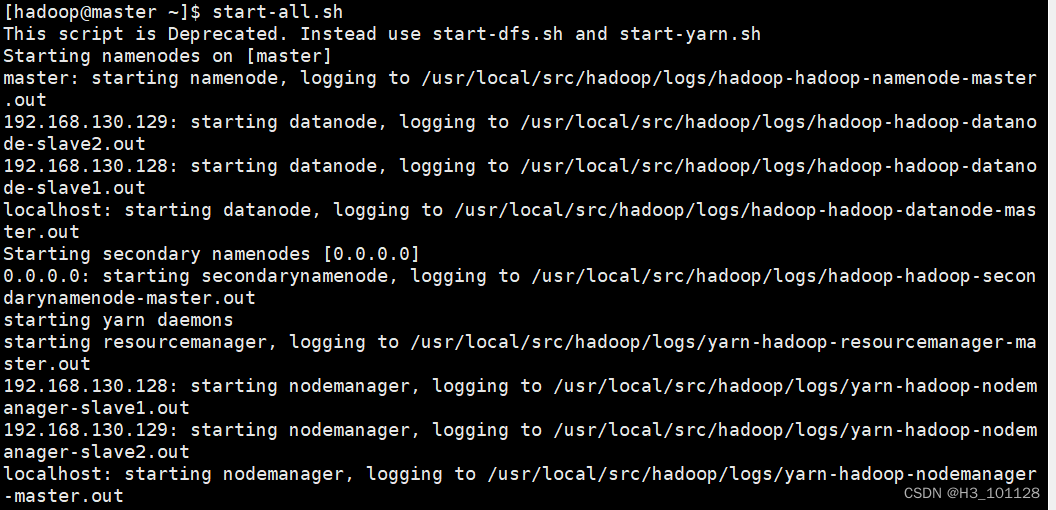
Task: Click 192.168.130.128 starting nodemanager line
Action: [520, 386]
